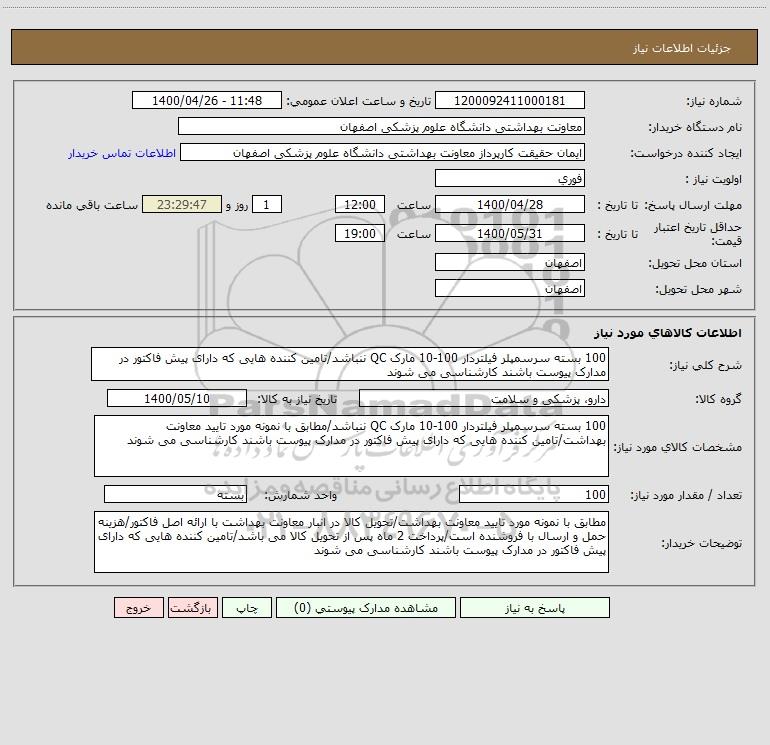Click the ساعت باقی مانده label
The height and width of the screenshot is (745, 770).
(x=92, y=205)
